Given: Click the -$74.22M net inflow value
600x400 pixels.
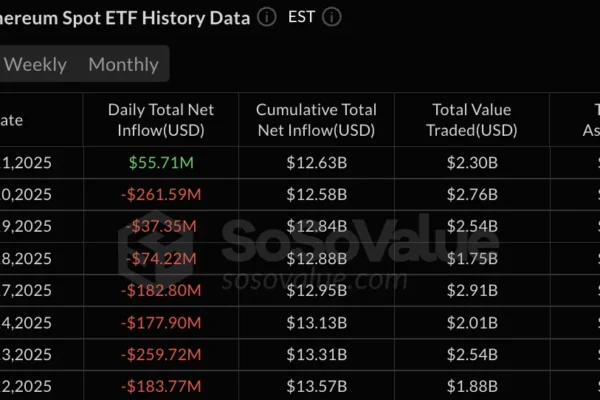Looking at the screenshot, I should pos(161,258).
